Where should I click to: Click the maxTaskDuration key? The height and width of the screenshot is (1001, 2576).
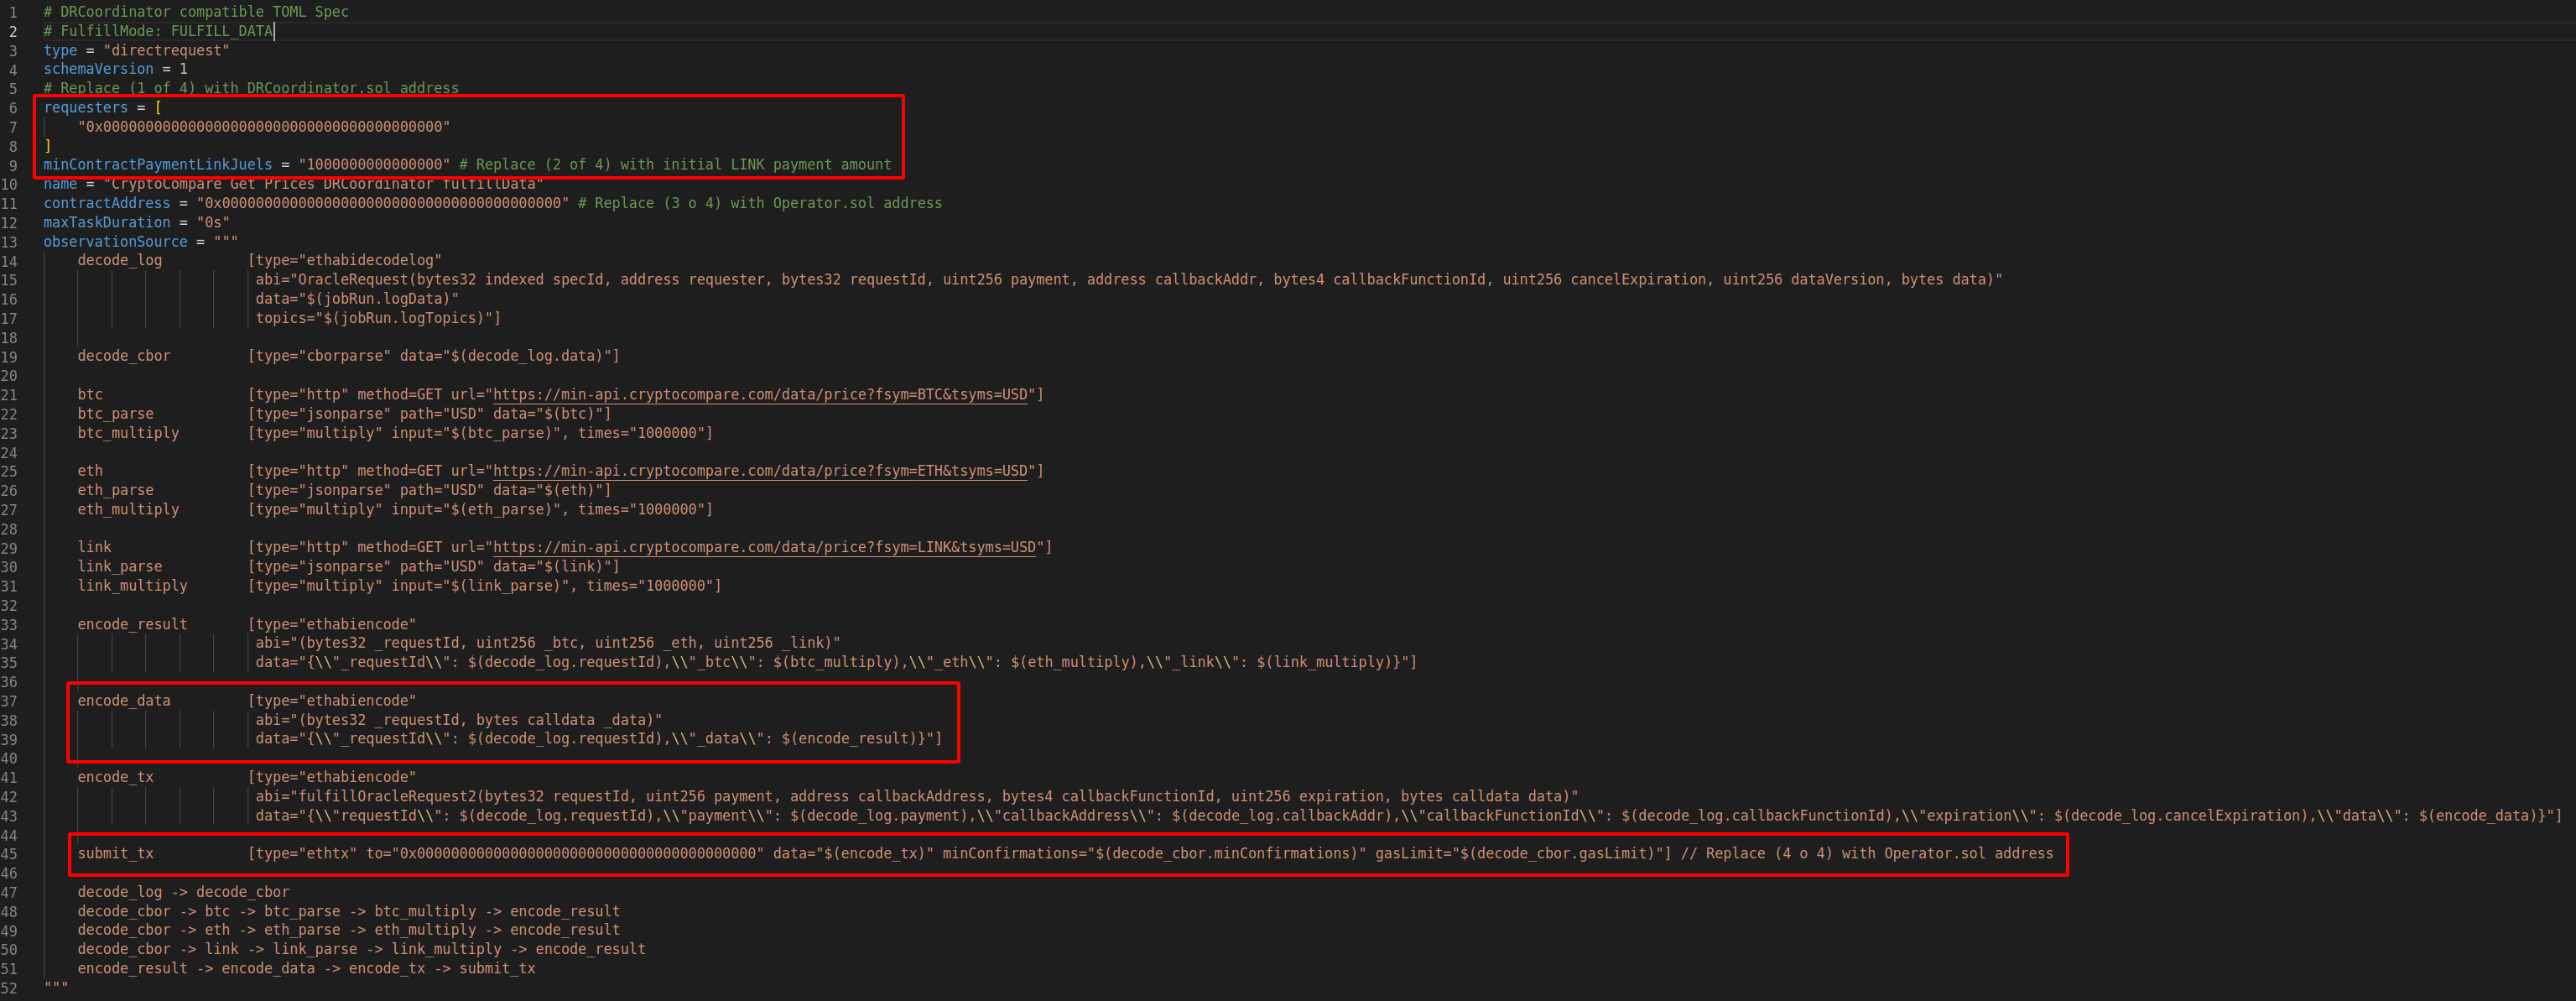pos(106,222)
